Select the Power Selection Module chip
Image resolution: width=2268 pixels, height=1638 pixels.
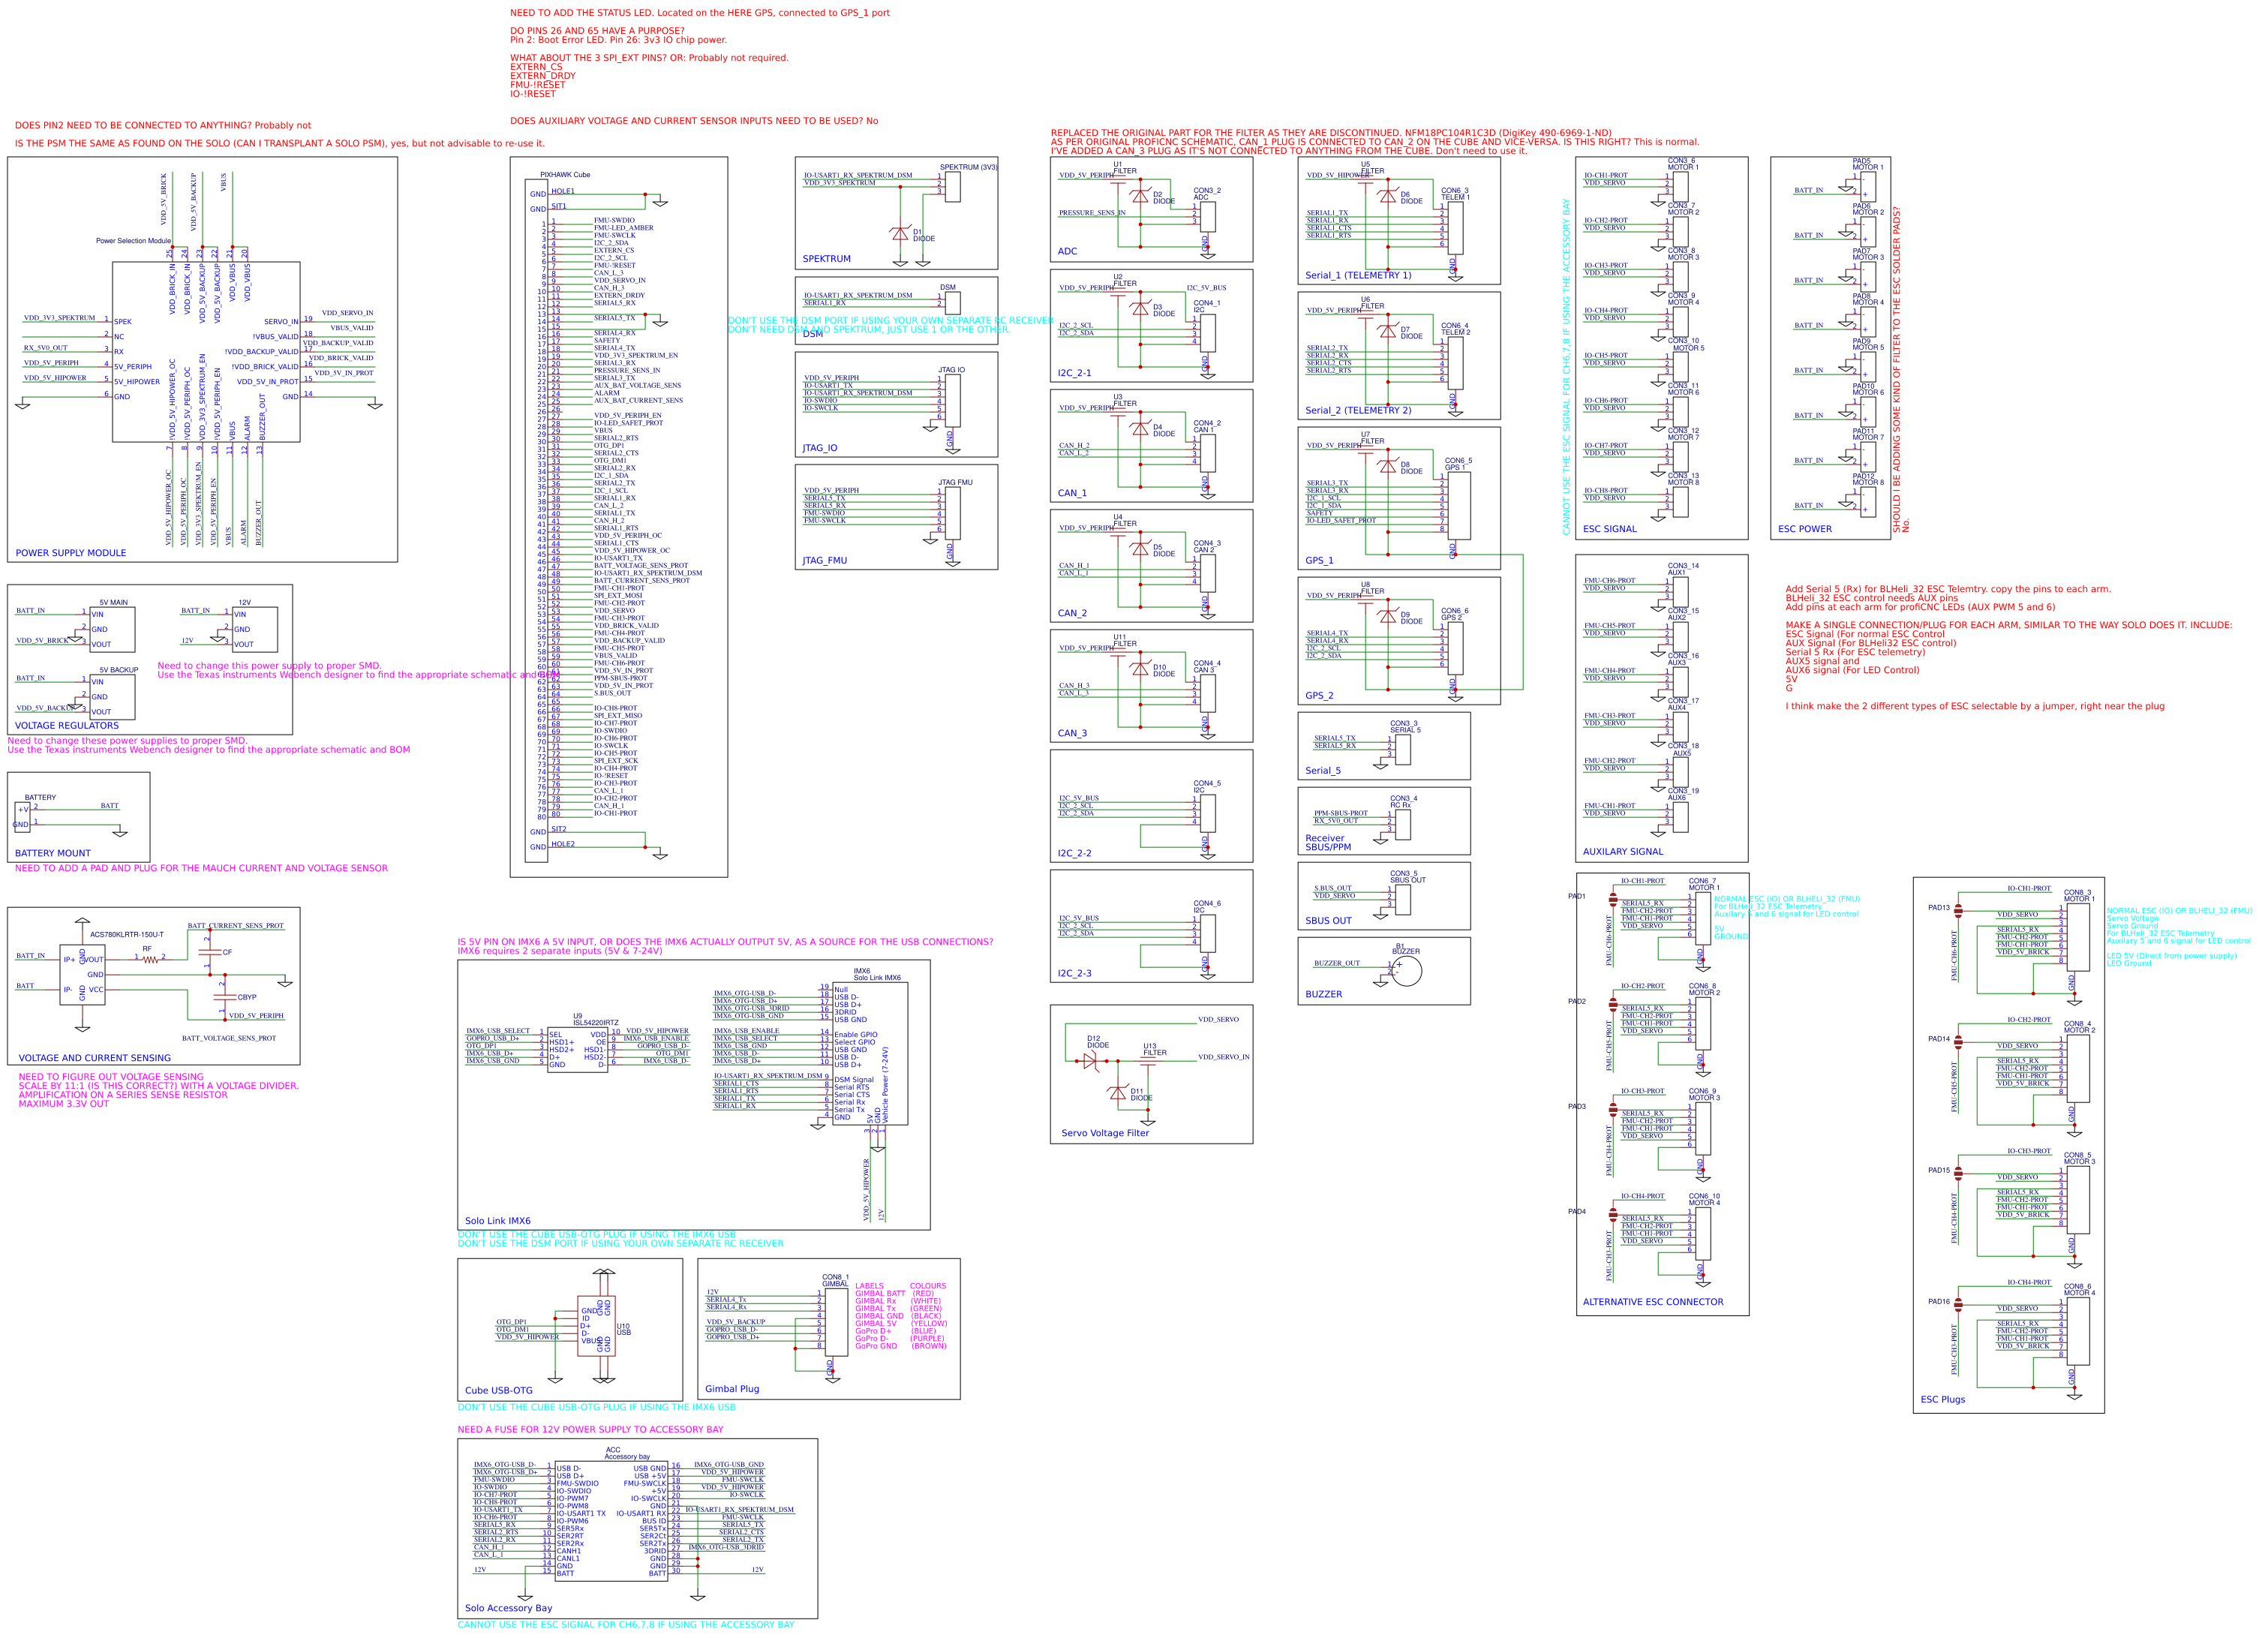pyautogui.click(x=206, y=352)
